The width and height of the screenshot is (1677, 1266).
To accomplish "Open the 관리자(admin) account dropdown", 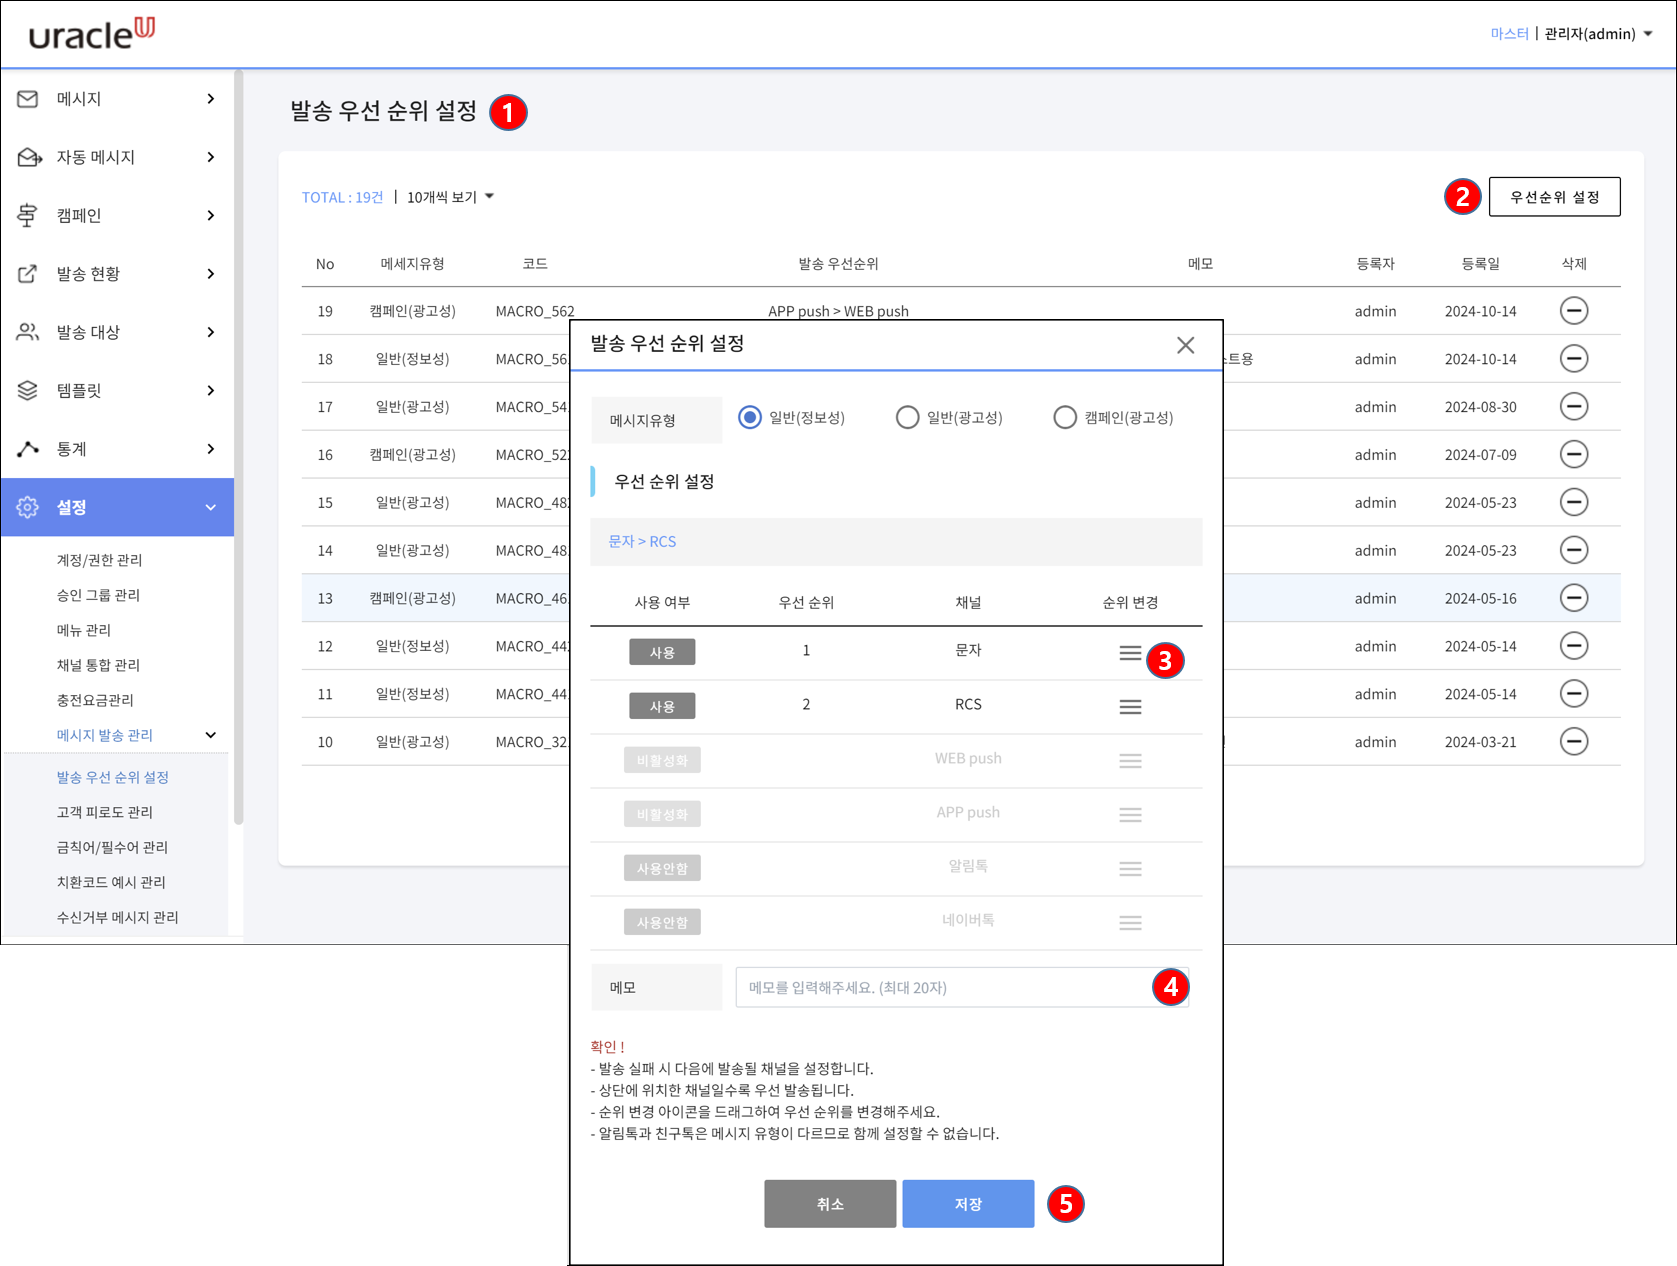I will coord(1598,34).
